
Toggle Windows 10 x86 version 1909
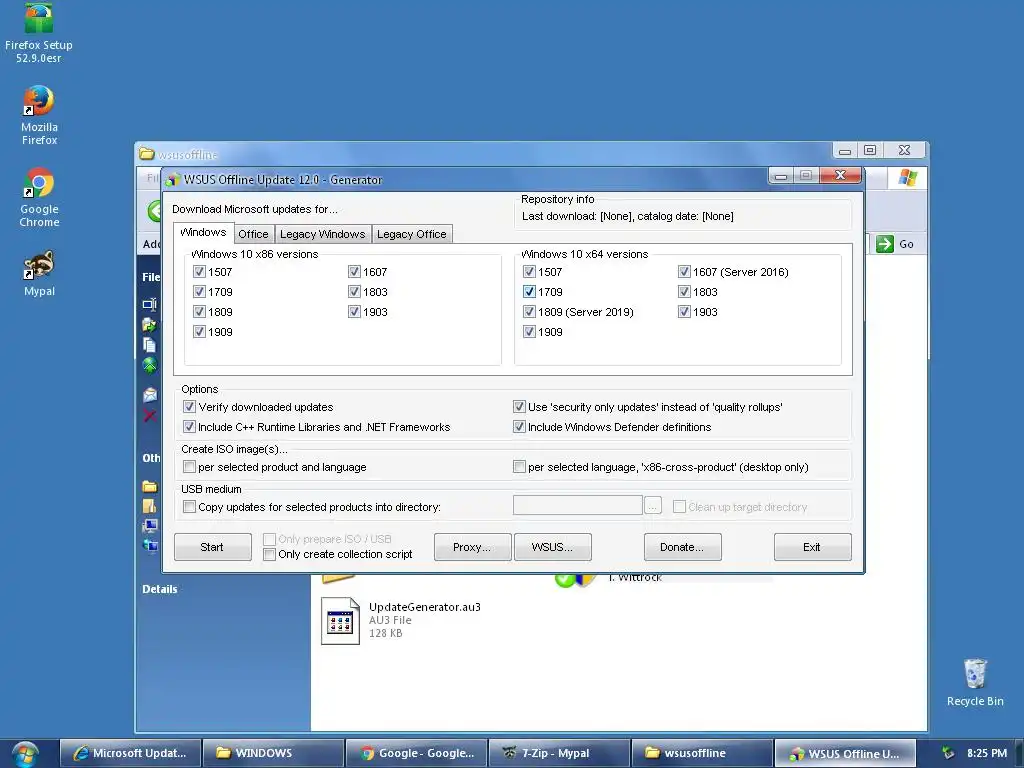point(199,332)
